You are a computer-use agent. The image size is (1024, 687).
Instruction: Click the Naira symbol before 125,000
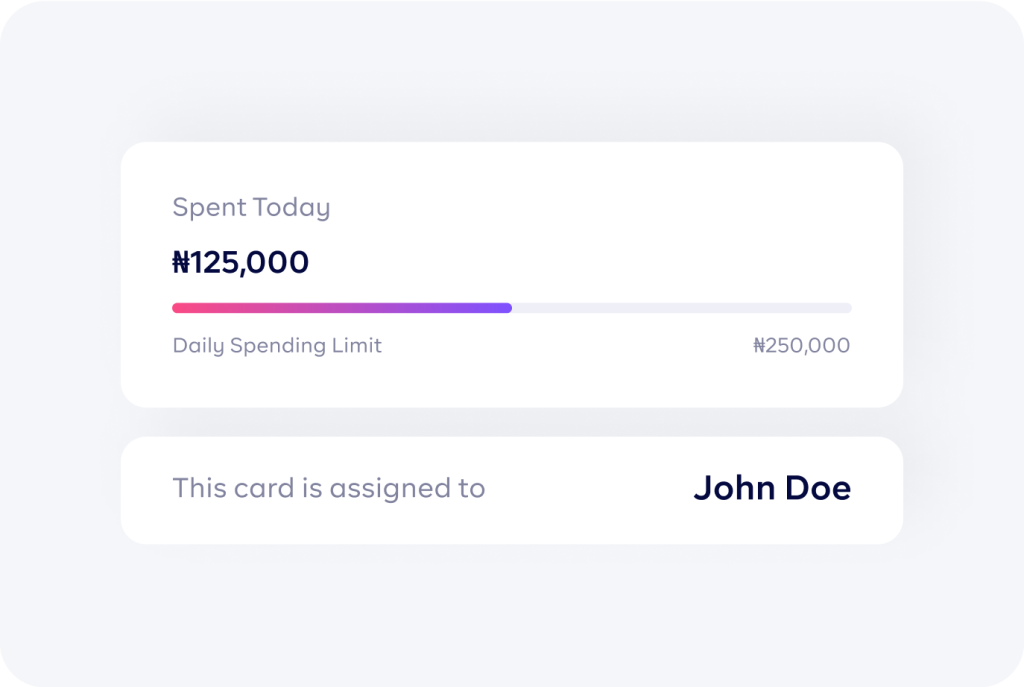(181, 263)
